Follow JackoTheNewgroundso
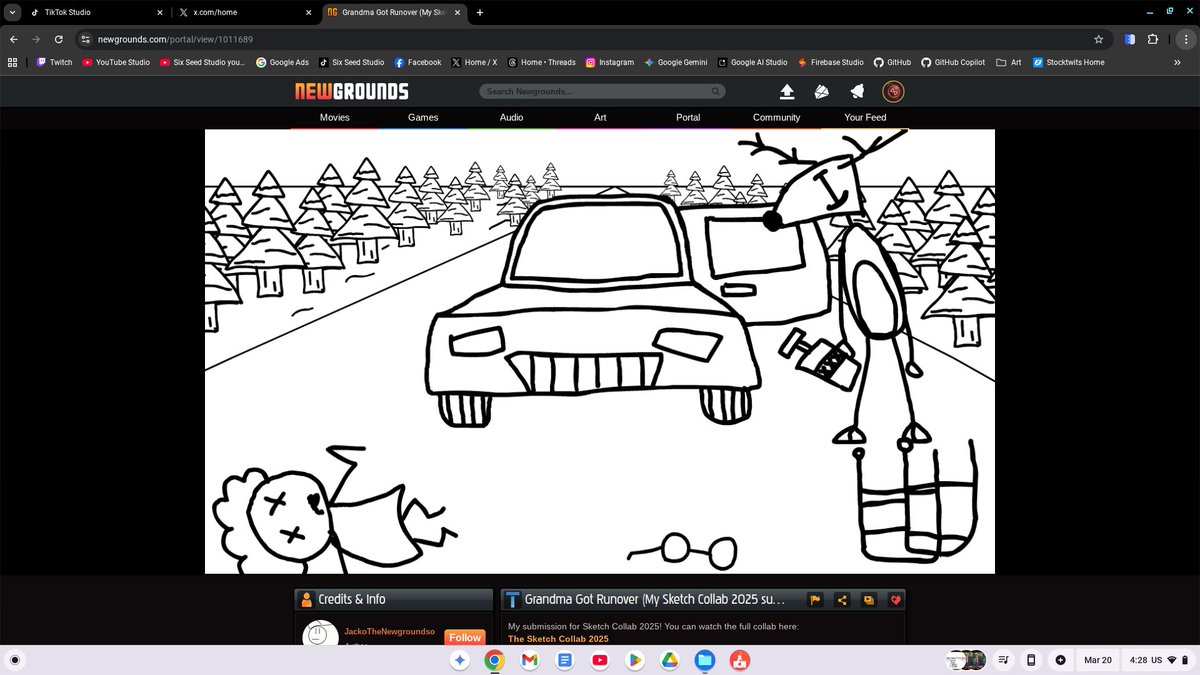Viewport: 1200px width, 675px height. pos(465,637)
